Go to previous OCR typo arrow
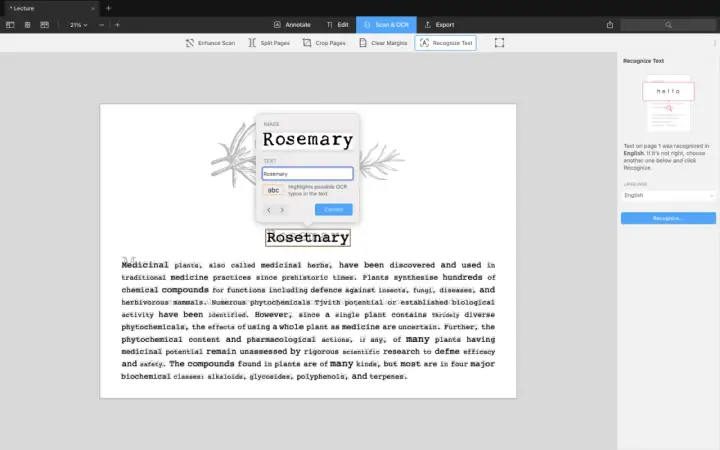The width and height of the screenshot is (720, 450). (x=269, y=210)
